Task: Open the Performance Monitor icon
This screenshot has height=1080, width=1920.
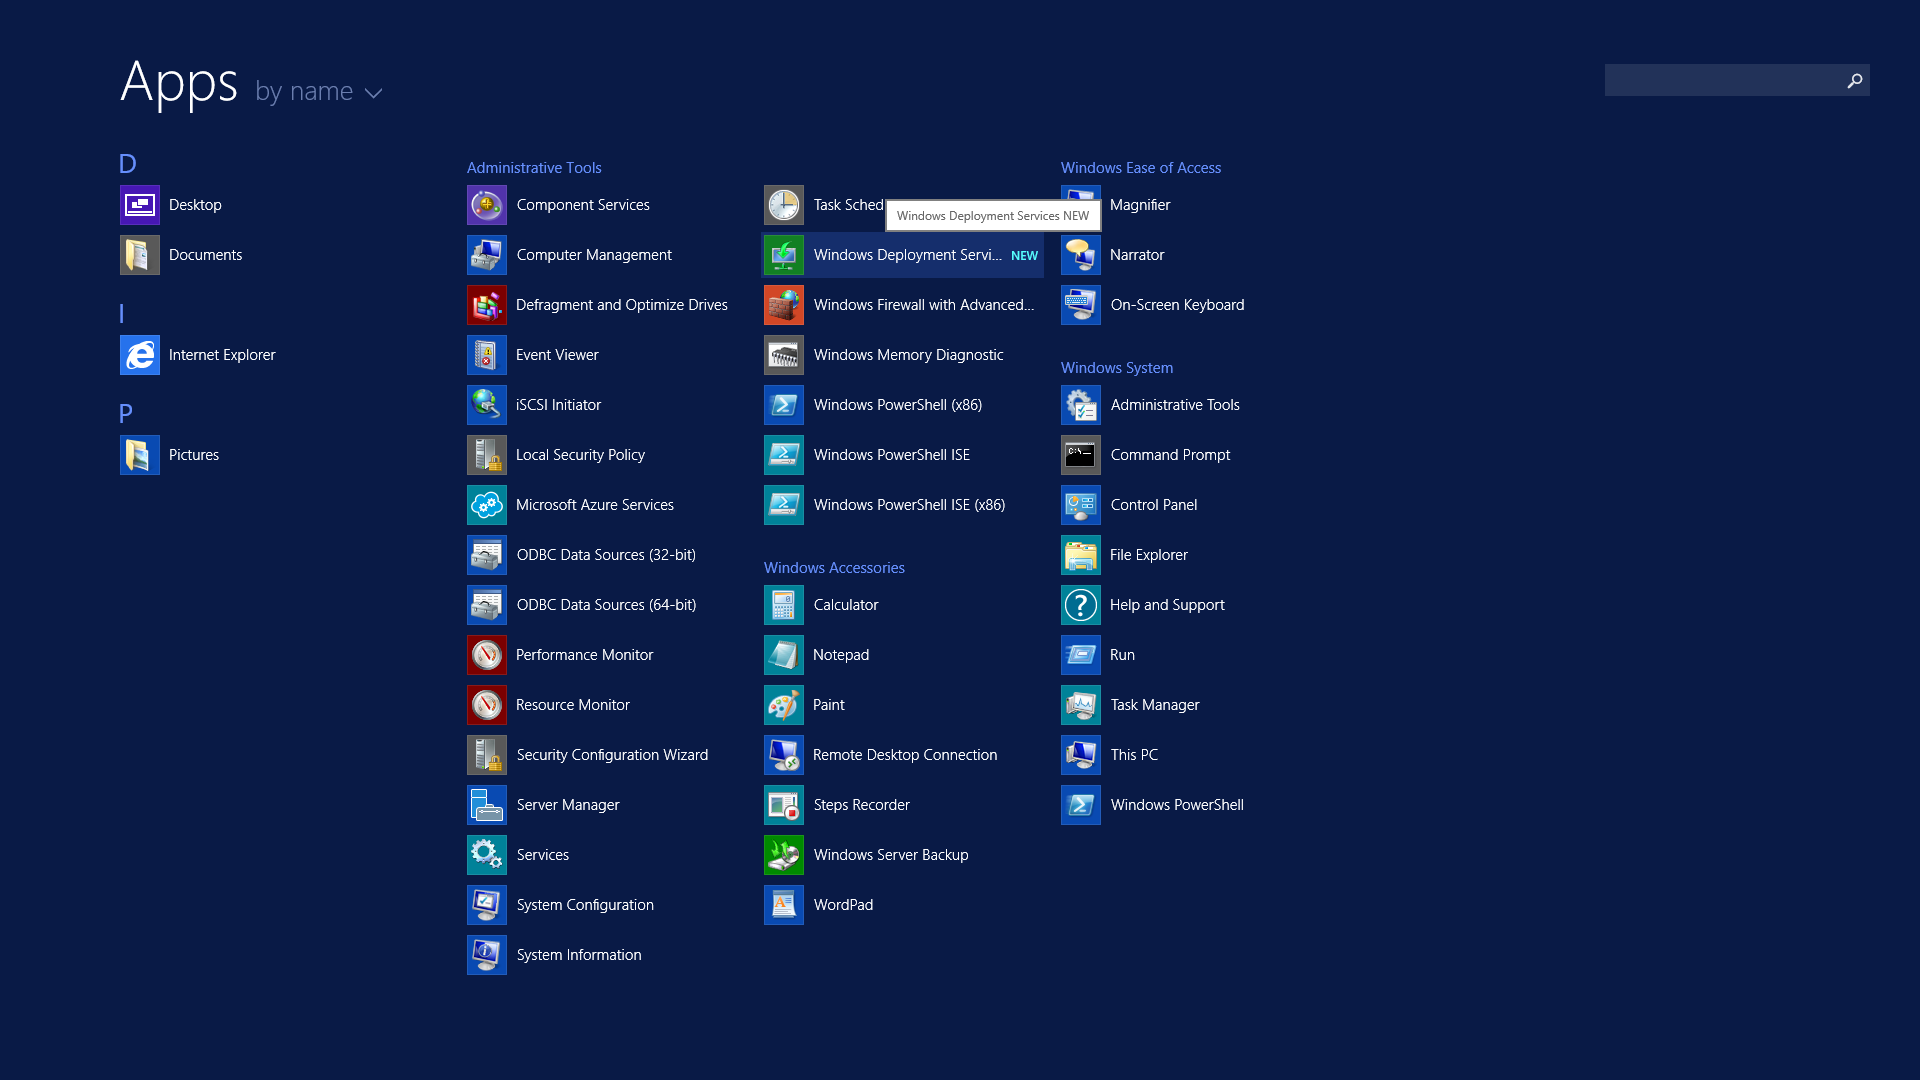Action: (487, 655)
